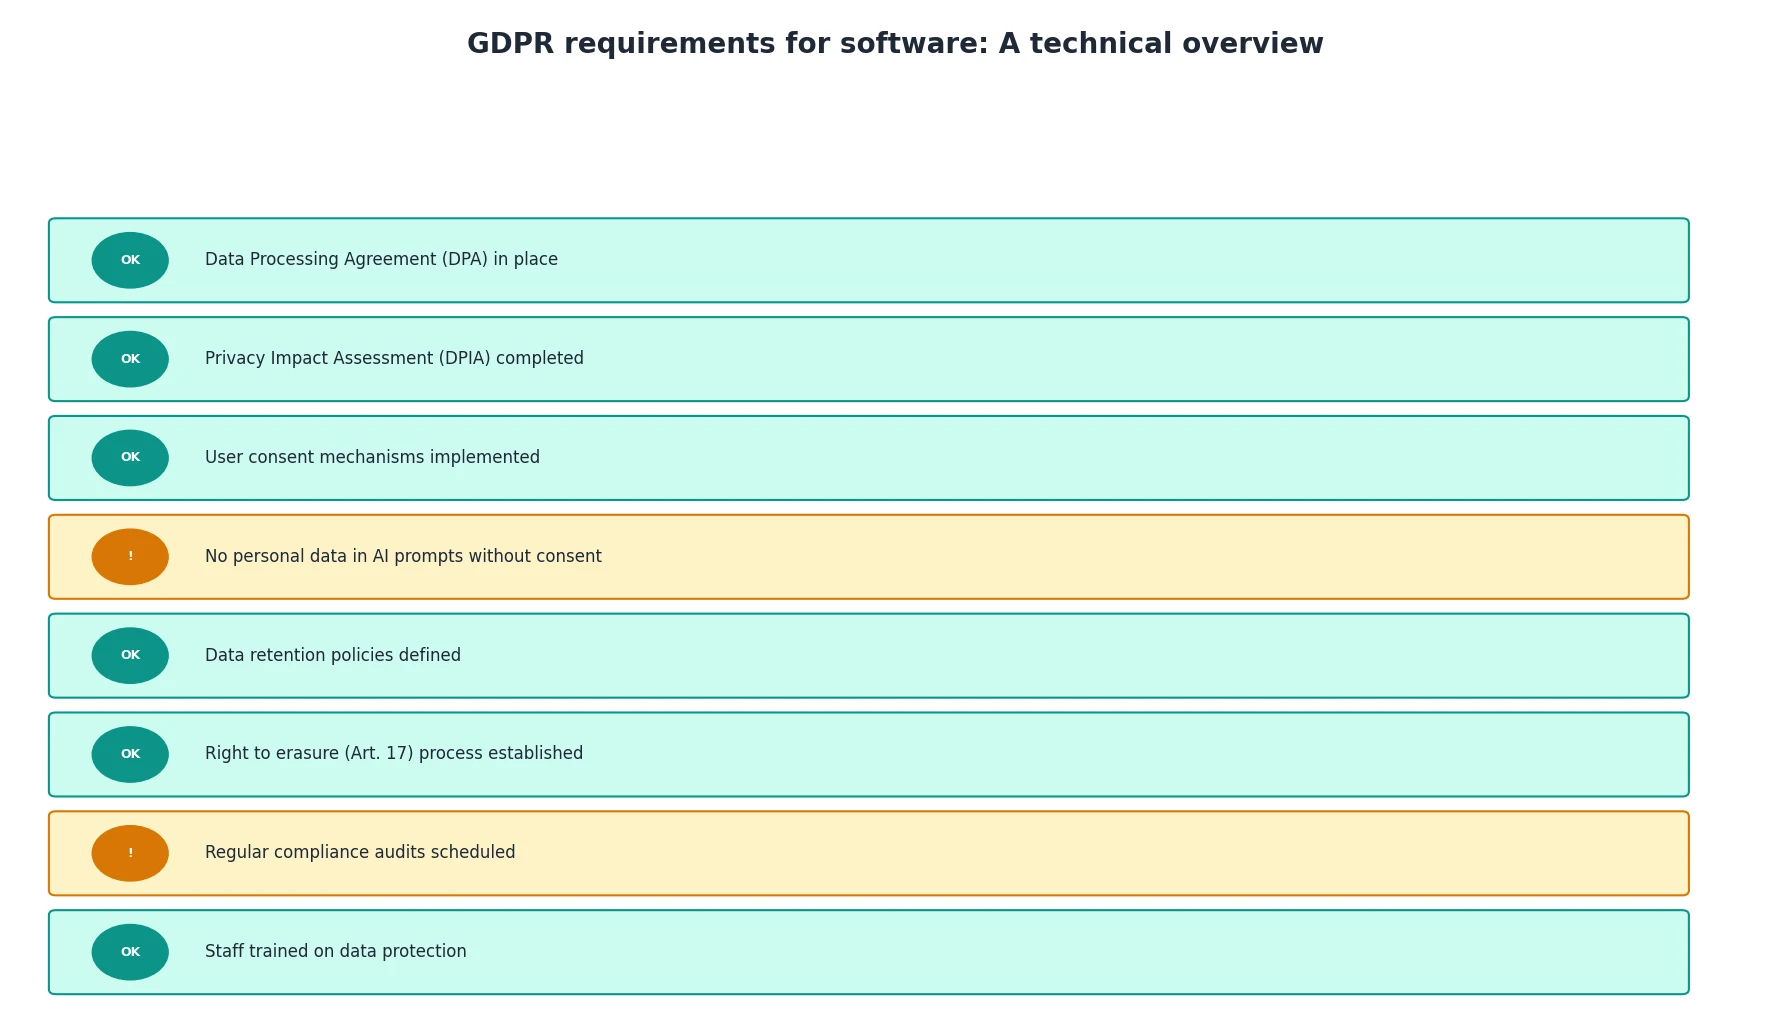Click 'Right to erasure (Art. 17) process established'
This screenshot has width=1792, height=1024.
point(394,754)
